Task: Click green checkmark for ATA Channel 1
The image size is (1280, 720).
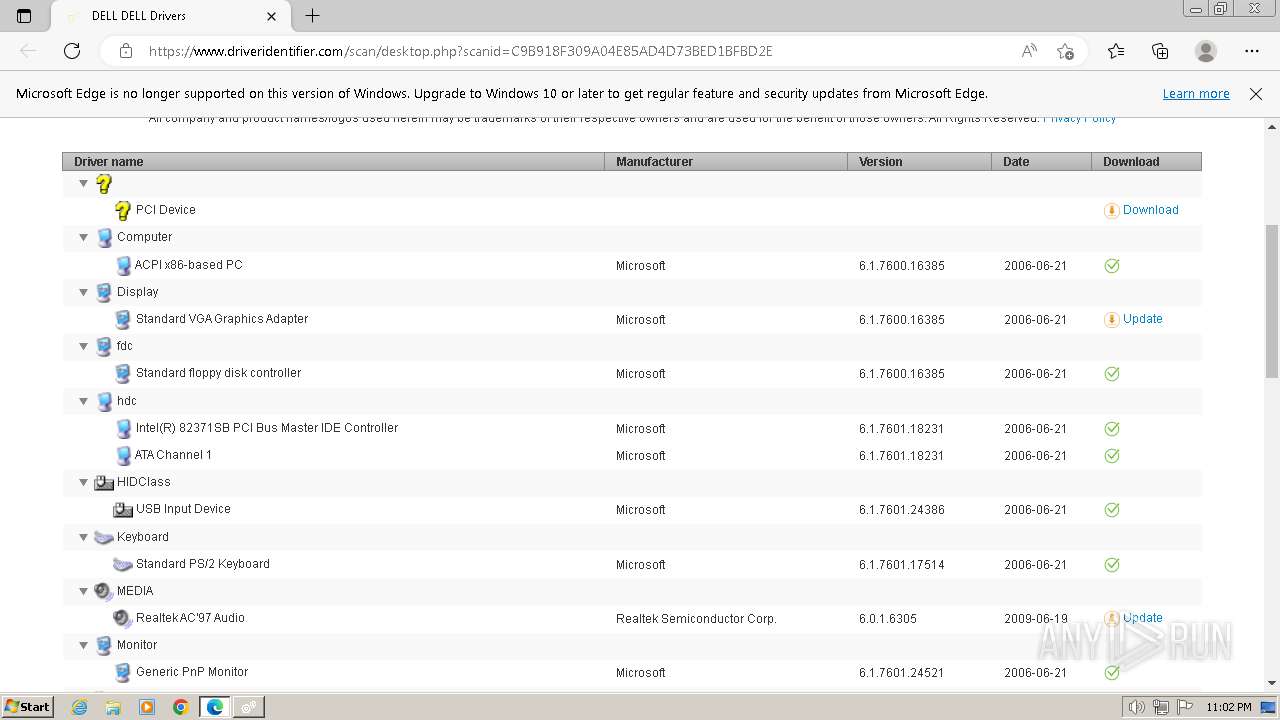Action: click(1111, 456)
